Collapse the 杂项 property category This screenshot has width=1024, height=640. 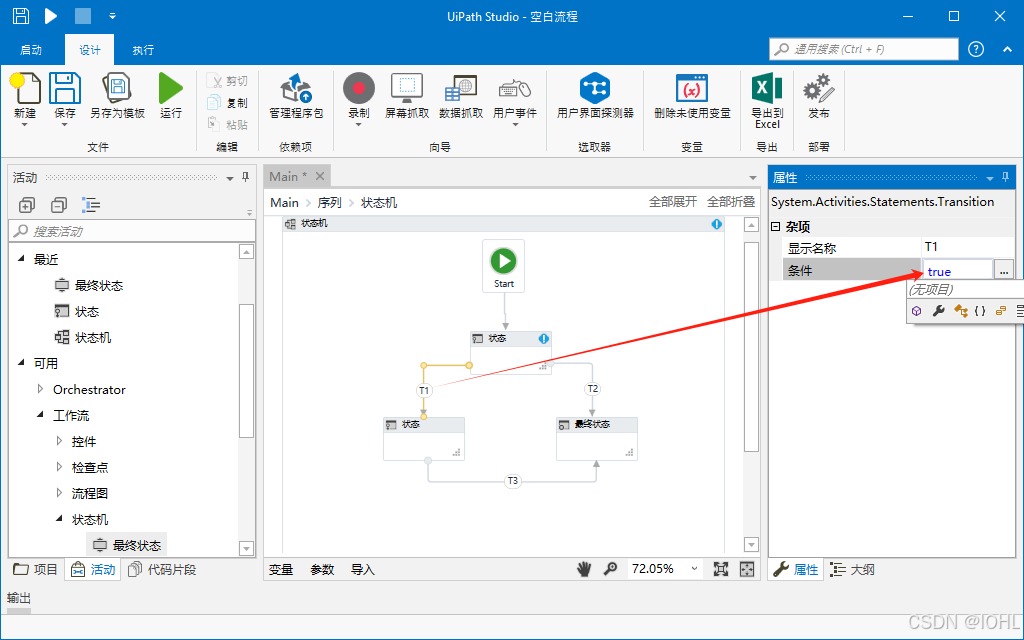click(x=776, y=227)
